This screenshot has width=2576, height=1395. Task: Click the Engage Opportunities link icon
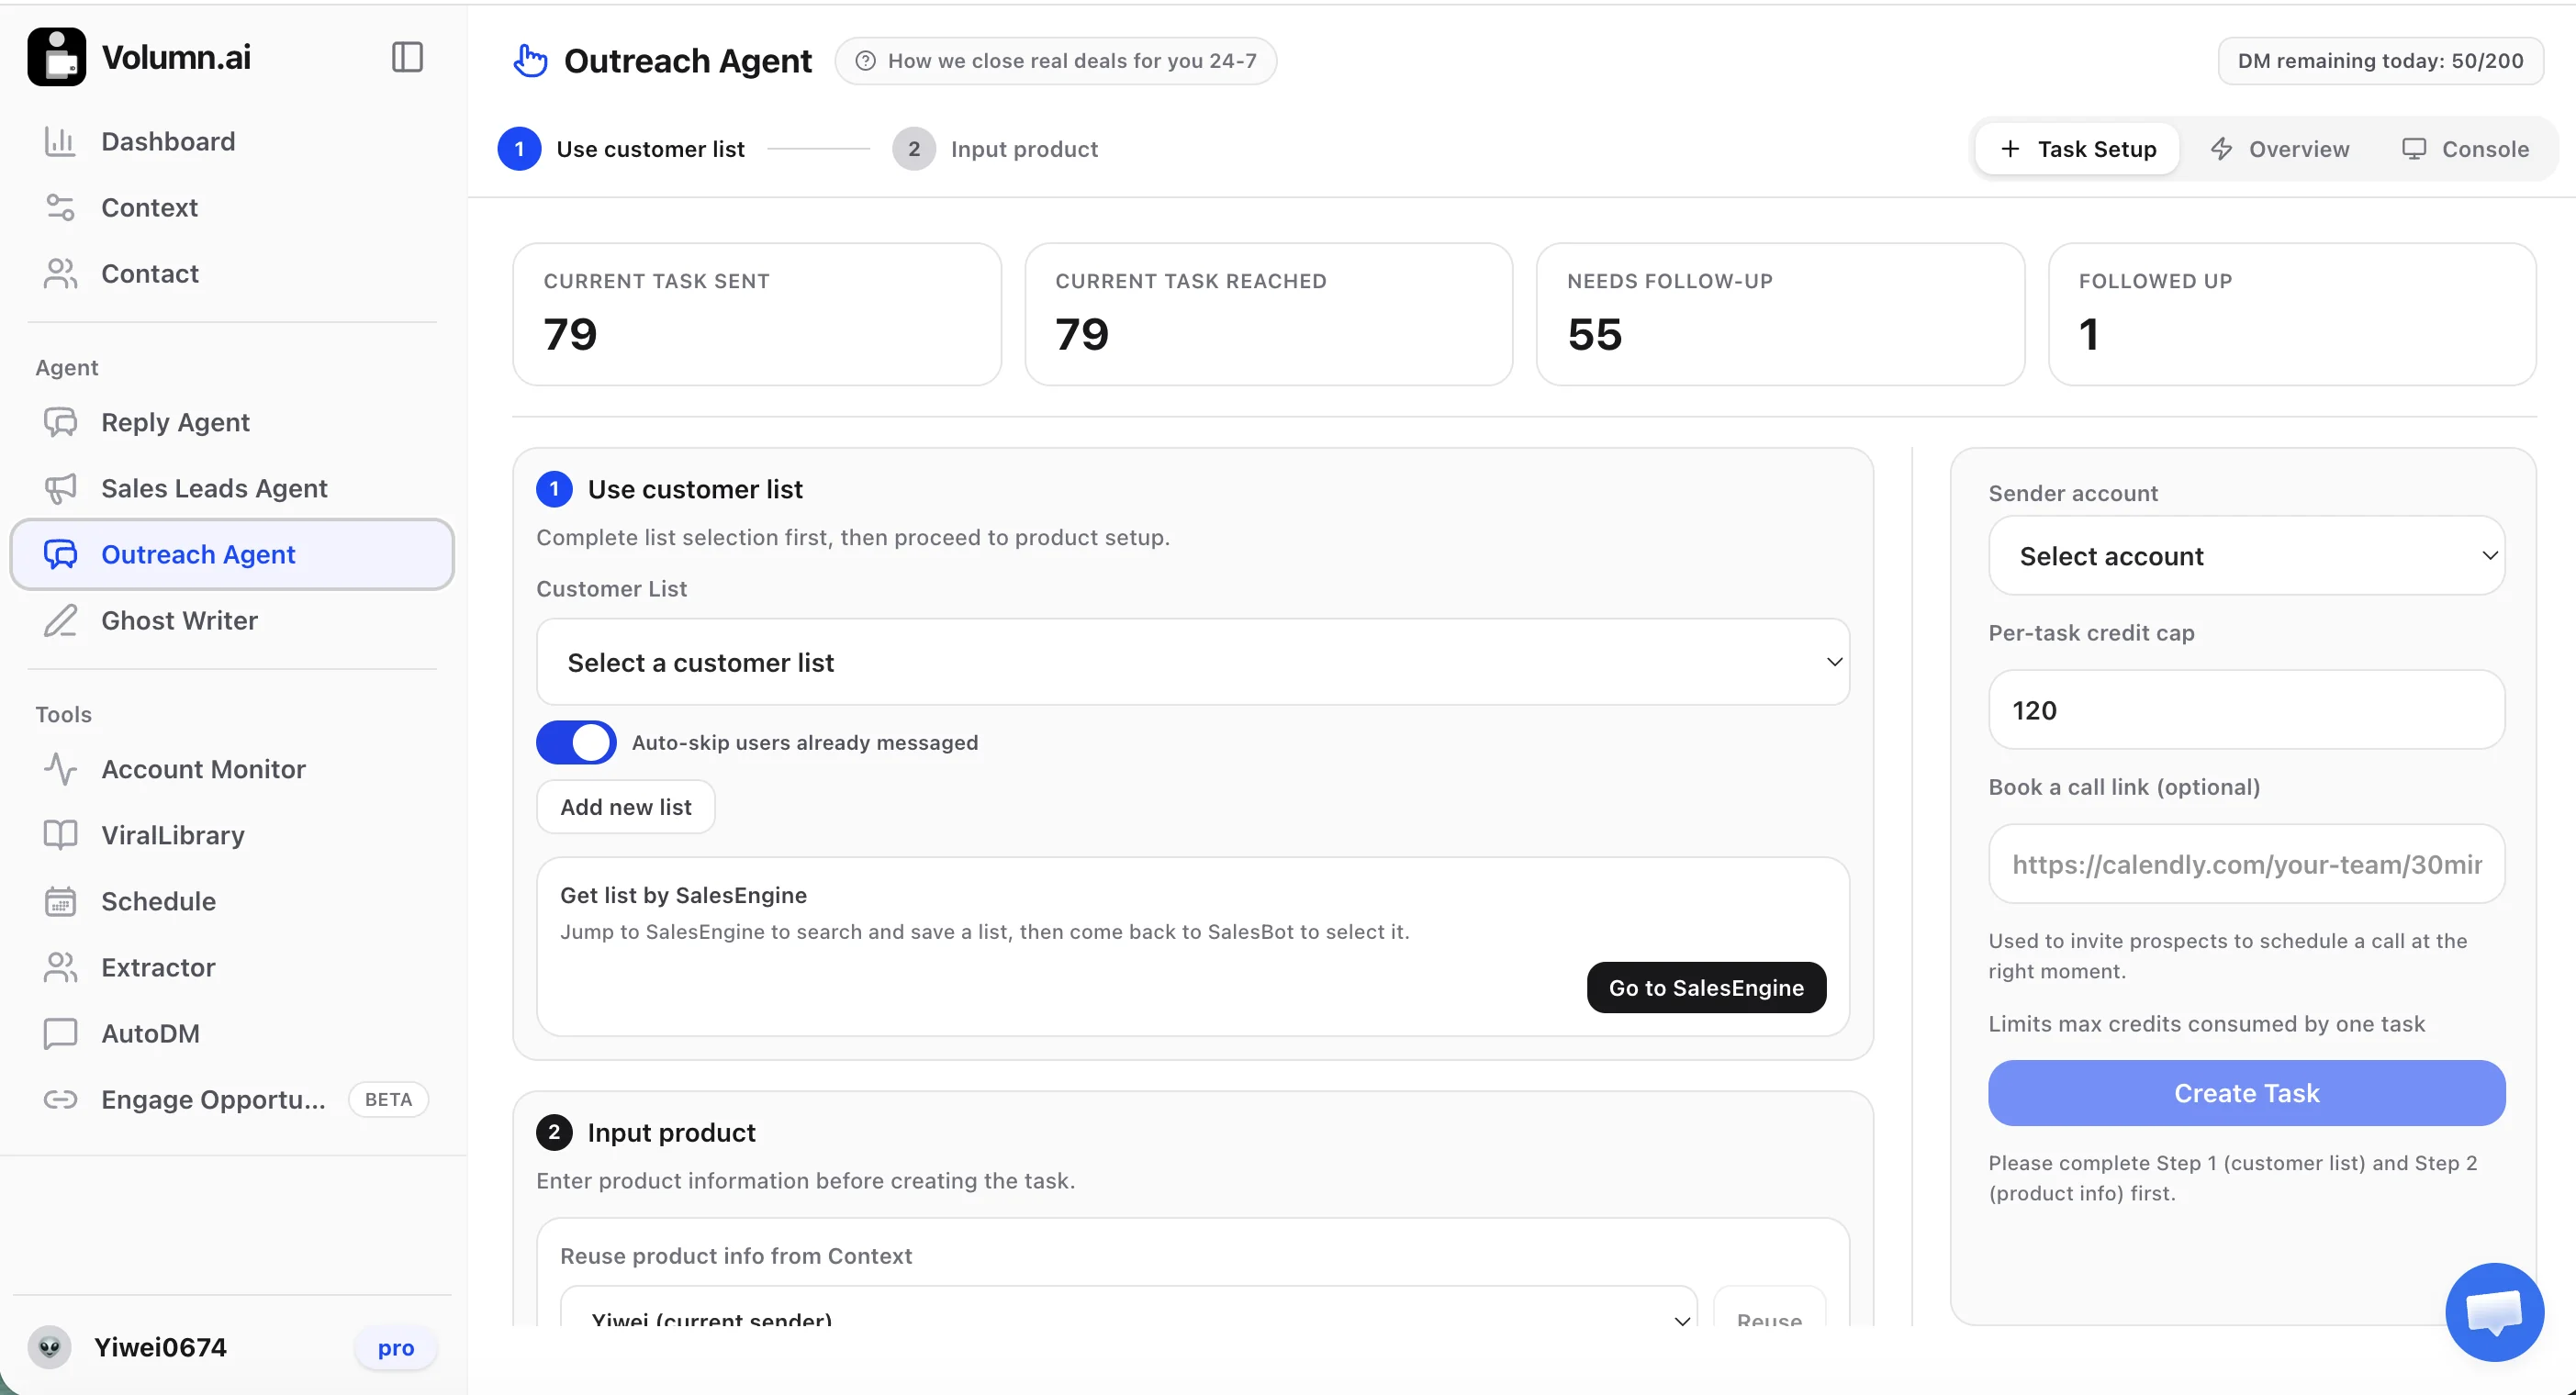pyautogui.click(x=60, y=1100)
